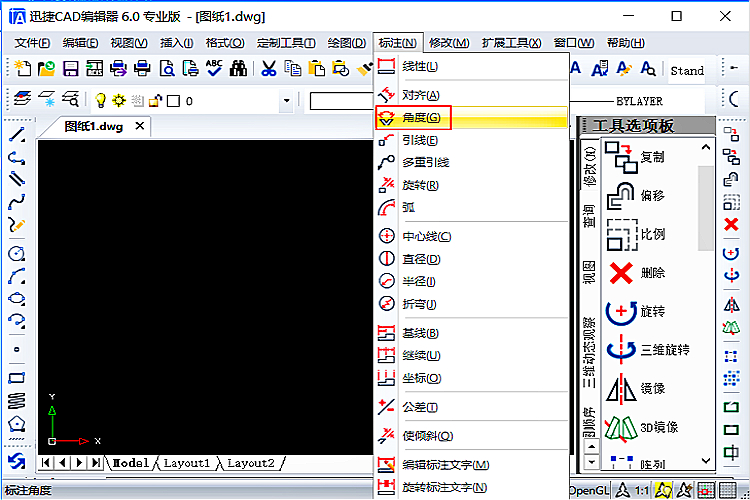750x500 pixels.
Task: Click red X delete icon right toolbar
Action: coord(731,224)
